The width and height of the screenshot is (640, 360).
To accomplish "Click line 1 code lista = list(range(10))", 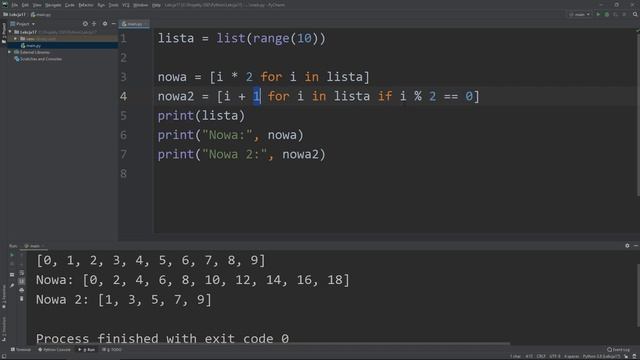I will tap(242, 38).
